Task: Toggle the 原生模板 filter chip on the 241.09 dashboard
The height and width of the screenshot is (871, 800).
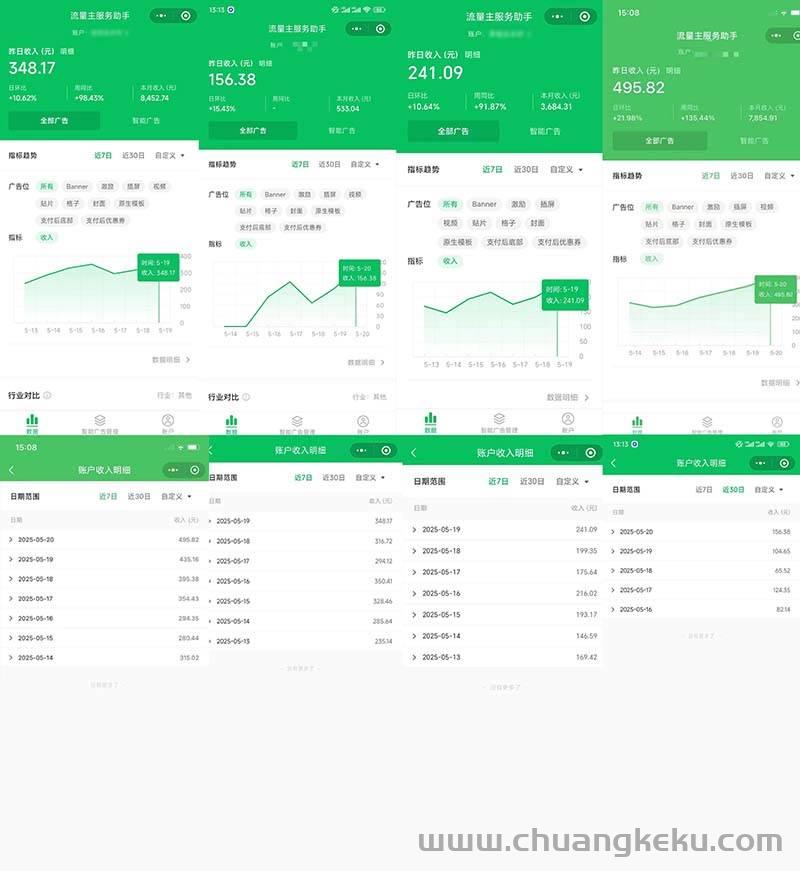Action: coord(457,242)
